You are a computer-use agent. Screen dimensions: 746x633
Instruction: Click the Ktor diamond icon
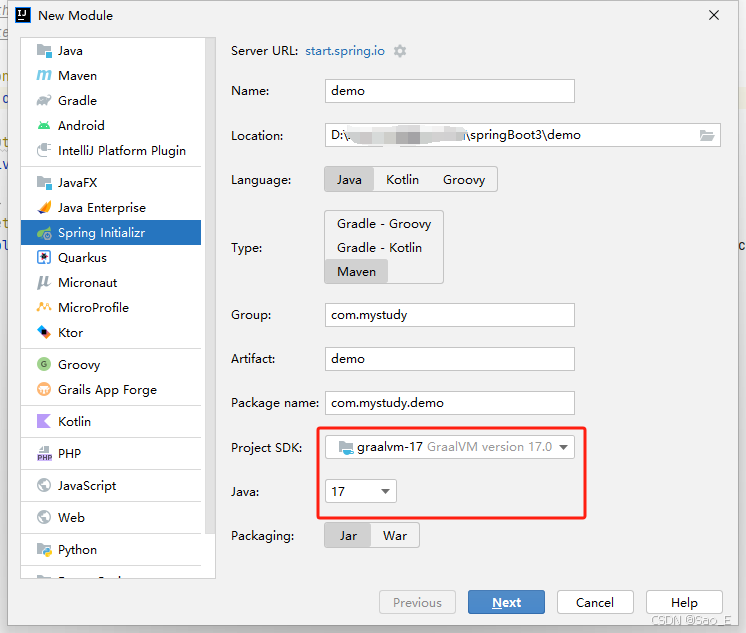coord(44,332)
